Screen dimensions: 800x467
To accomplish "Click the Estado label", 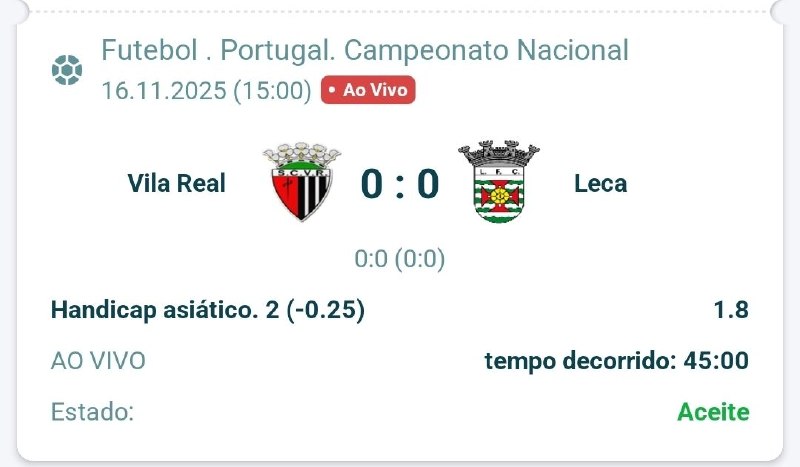I will pos(92,411).
